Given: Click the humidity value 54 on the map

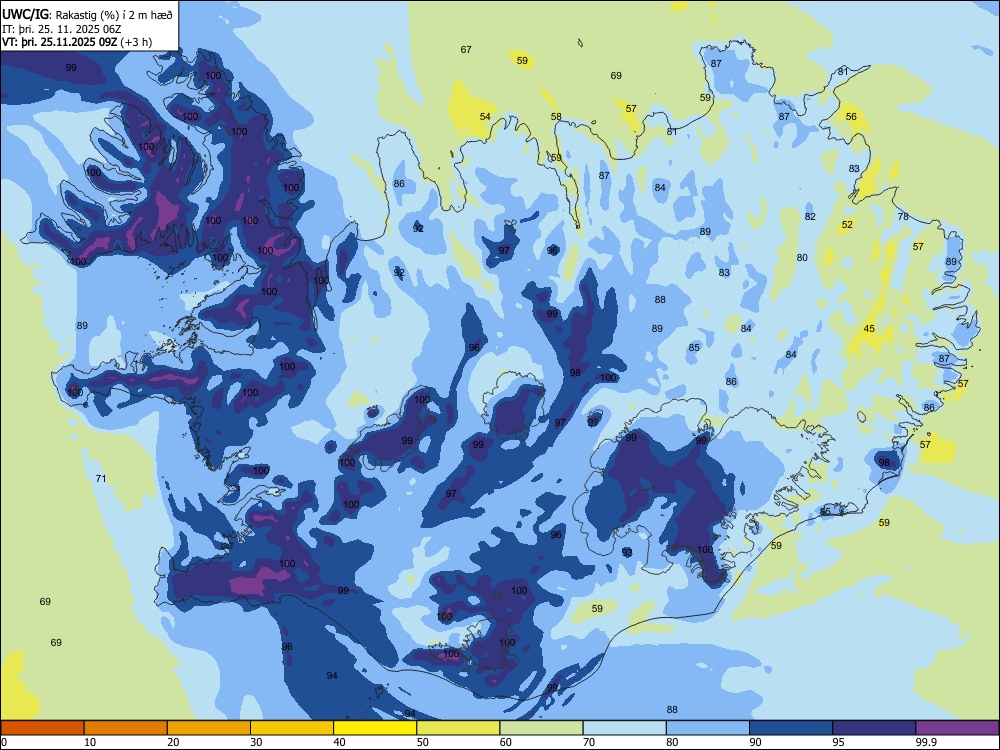Looking at the screenshot, I should (x=485, y=117).
